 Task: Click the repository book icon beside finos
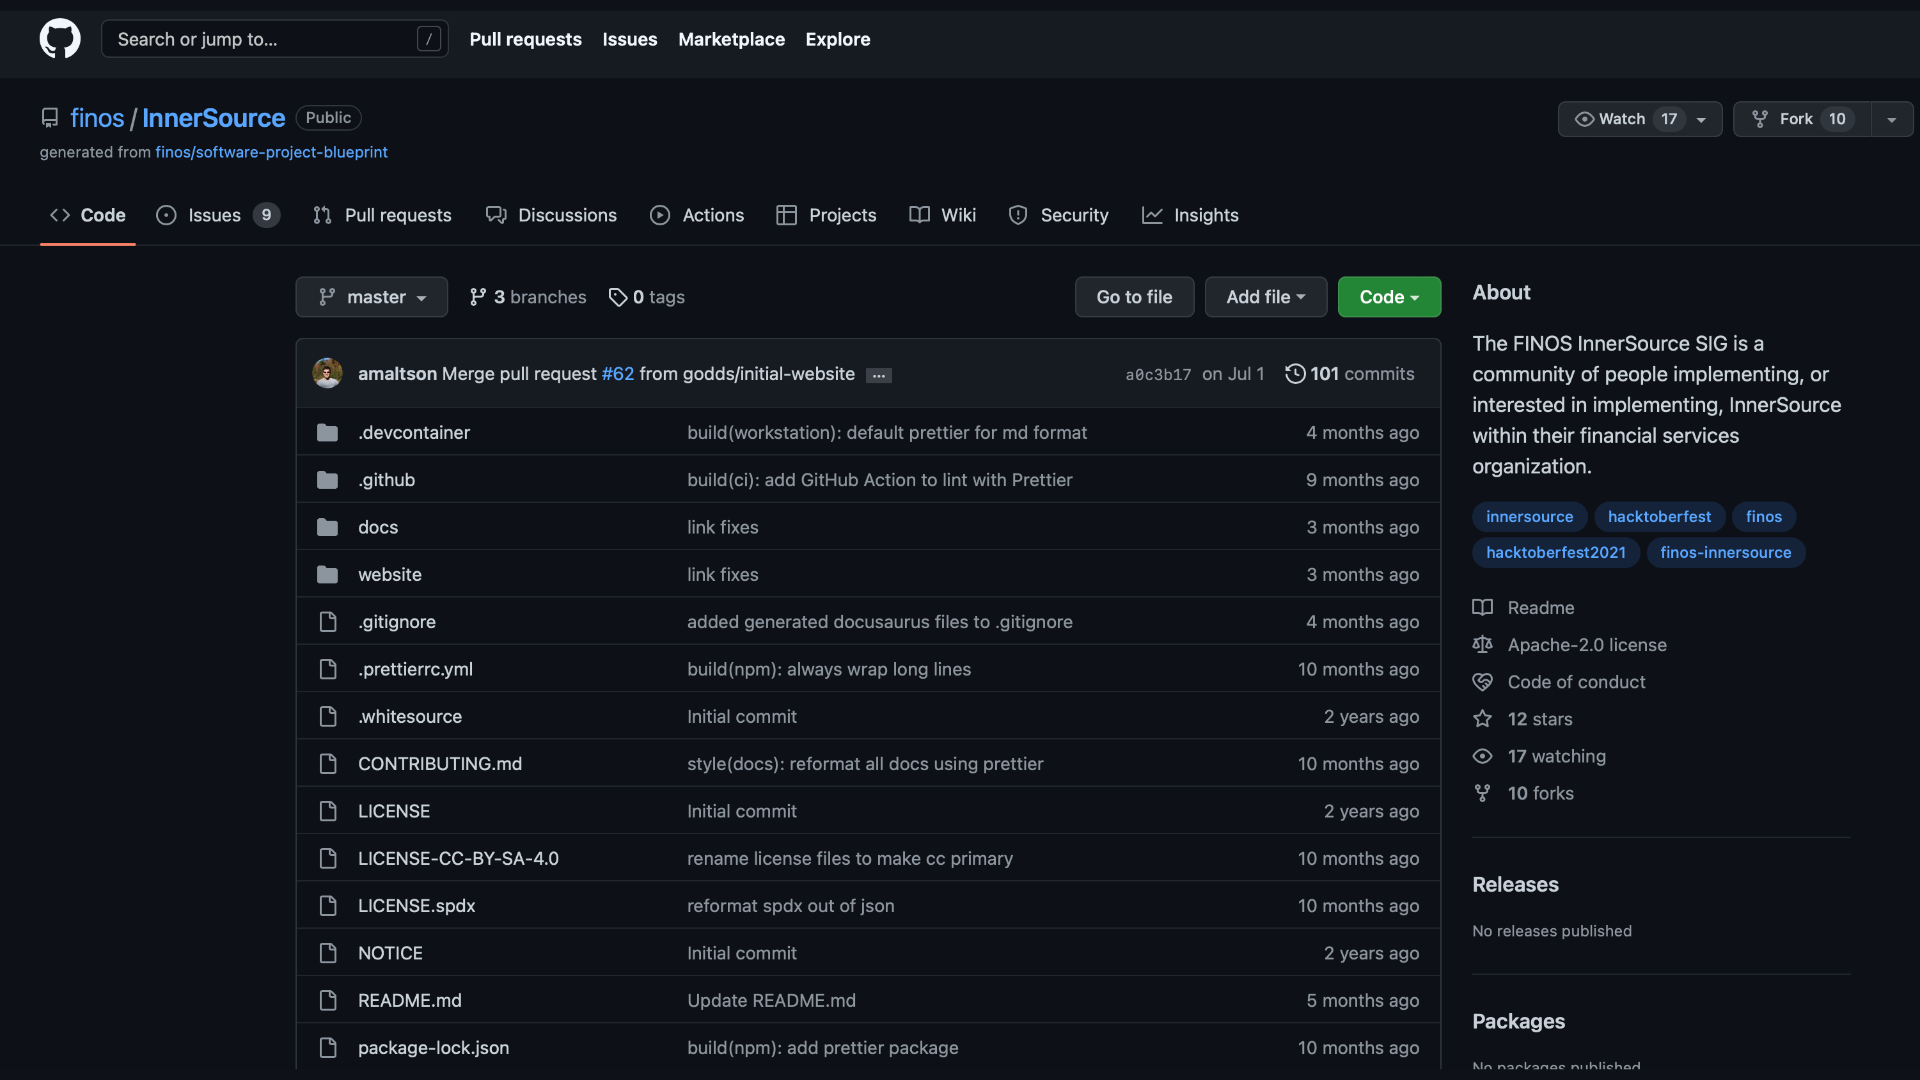pos(49,118)
